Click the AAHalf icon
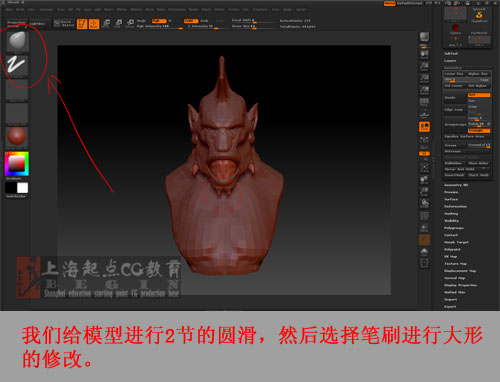Viewport: 500px width, 382px height. (x=424, y=91)
